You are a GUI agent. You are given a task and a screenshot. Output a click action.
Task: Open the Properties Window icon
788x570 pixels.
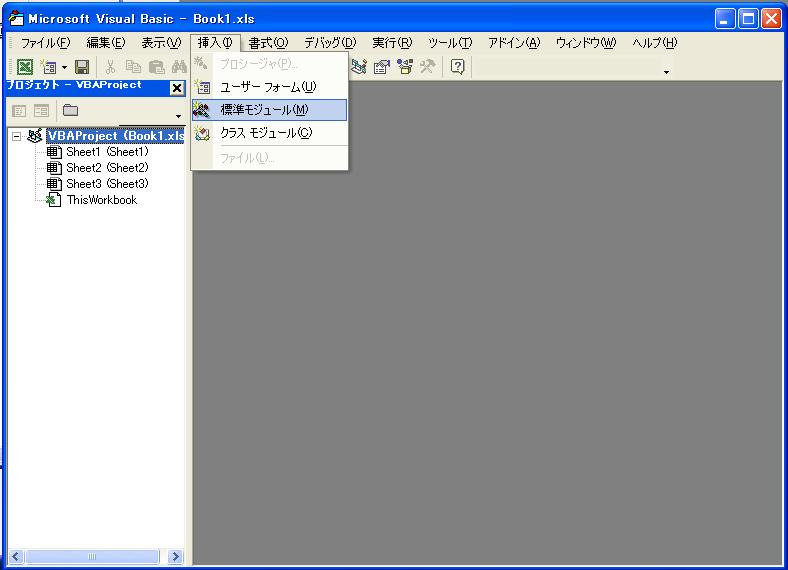pos(382,66)
